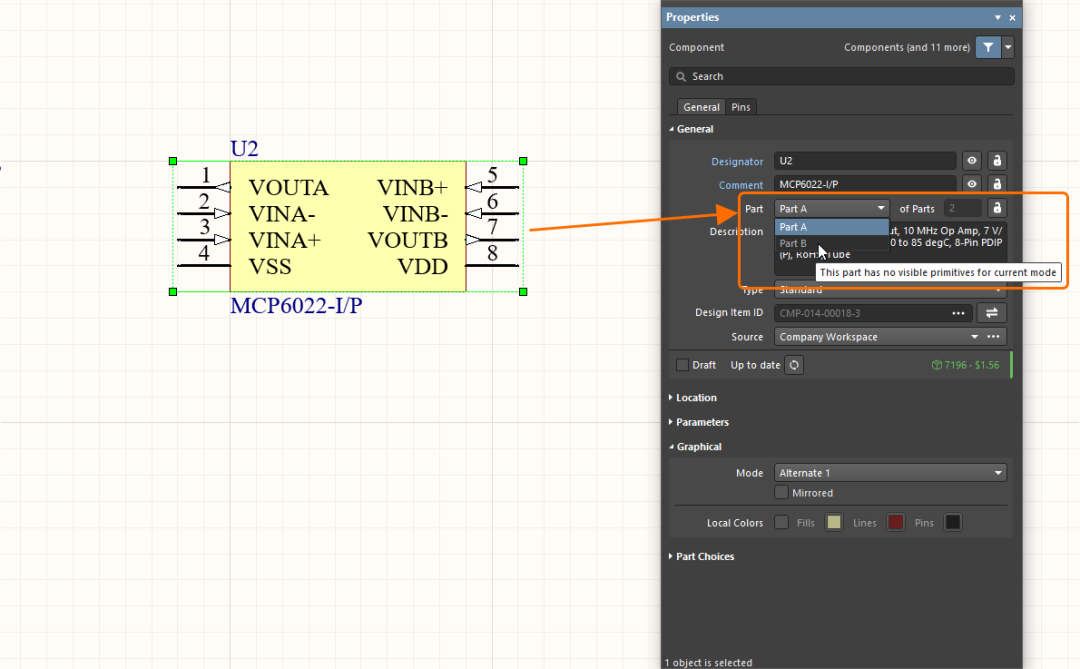Select the MCP6022-I/P comment text on schematic
The width and height of the screenshot is (1080, 669).
[296, 305]
